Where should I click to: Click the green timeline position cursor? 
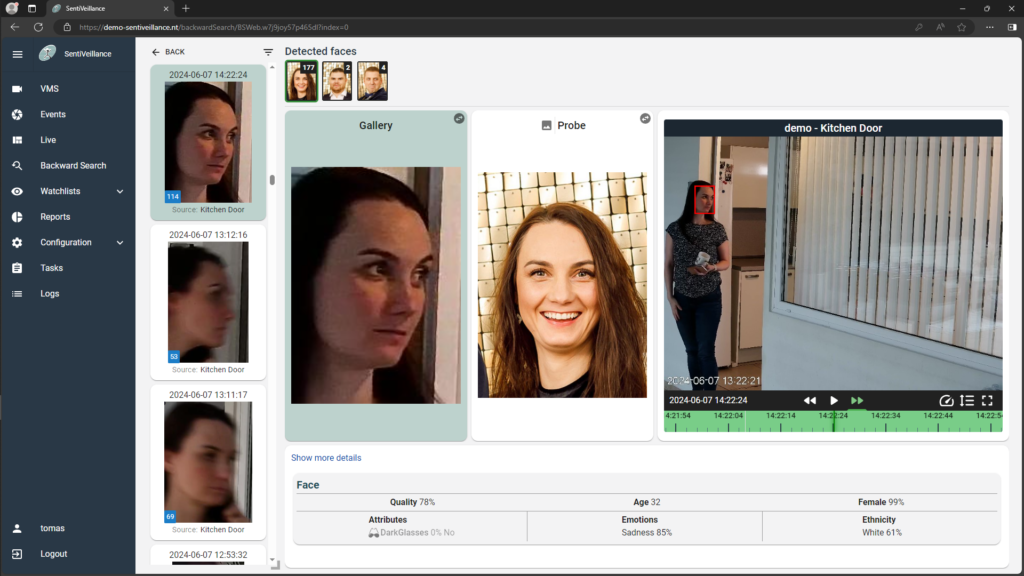point(833,421)
